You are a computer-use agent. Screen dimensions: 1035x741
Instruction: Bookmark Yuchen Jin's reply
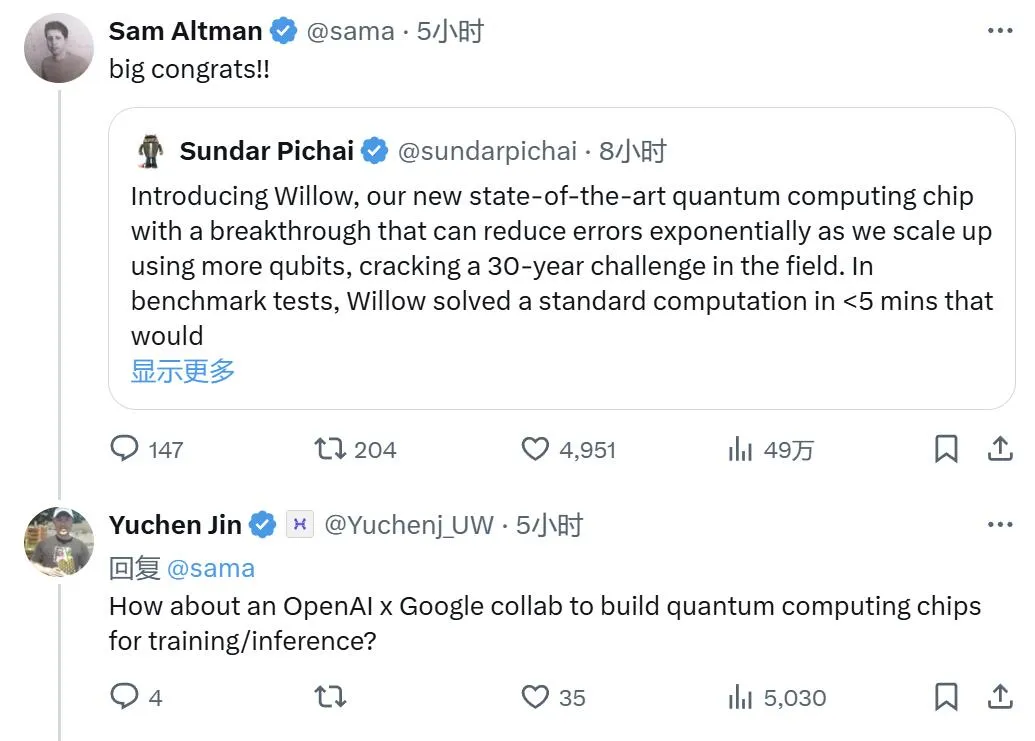pyautogui.click(x=946, y=696)
